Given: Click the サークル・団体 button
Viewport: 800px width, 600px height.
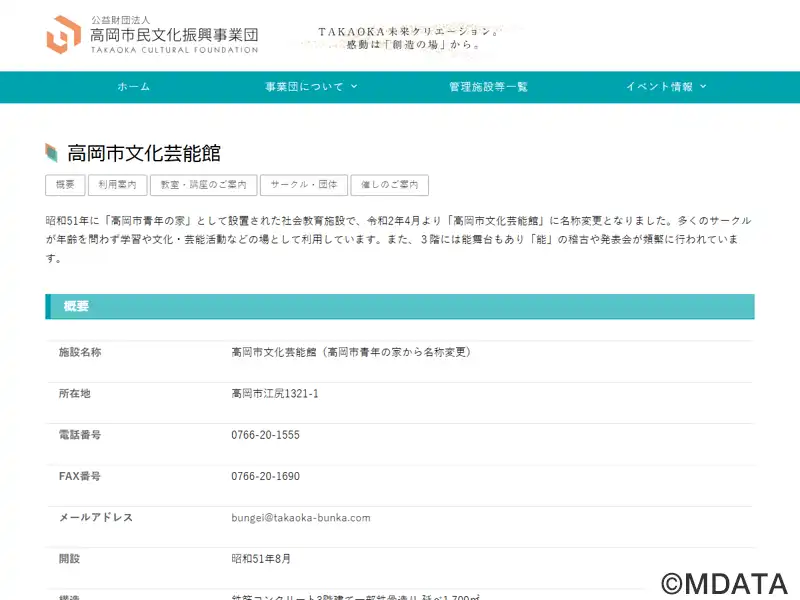Looking at the screenshot, I should click(304, 185).
